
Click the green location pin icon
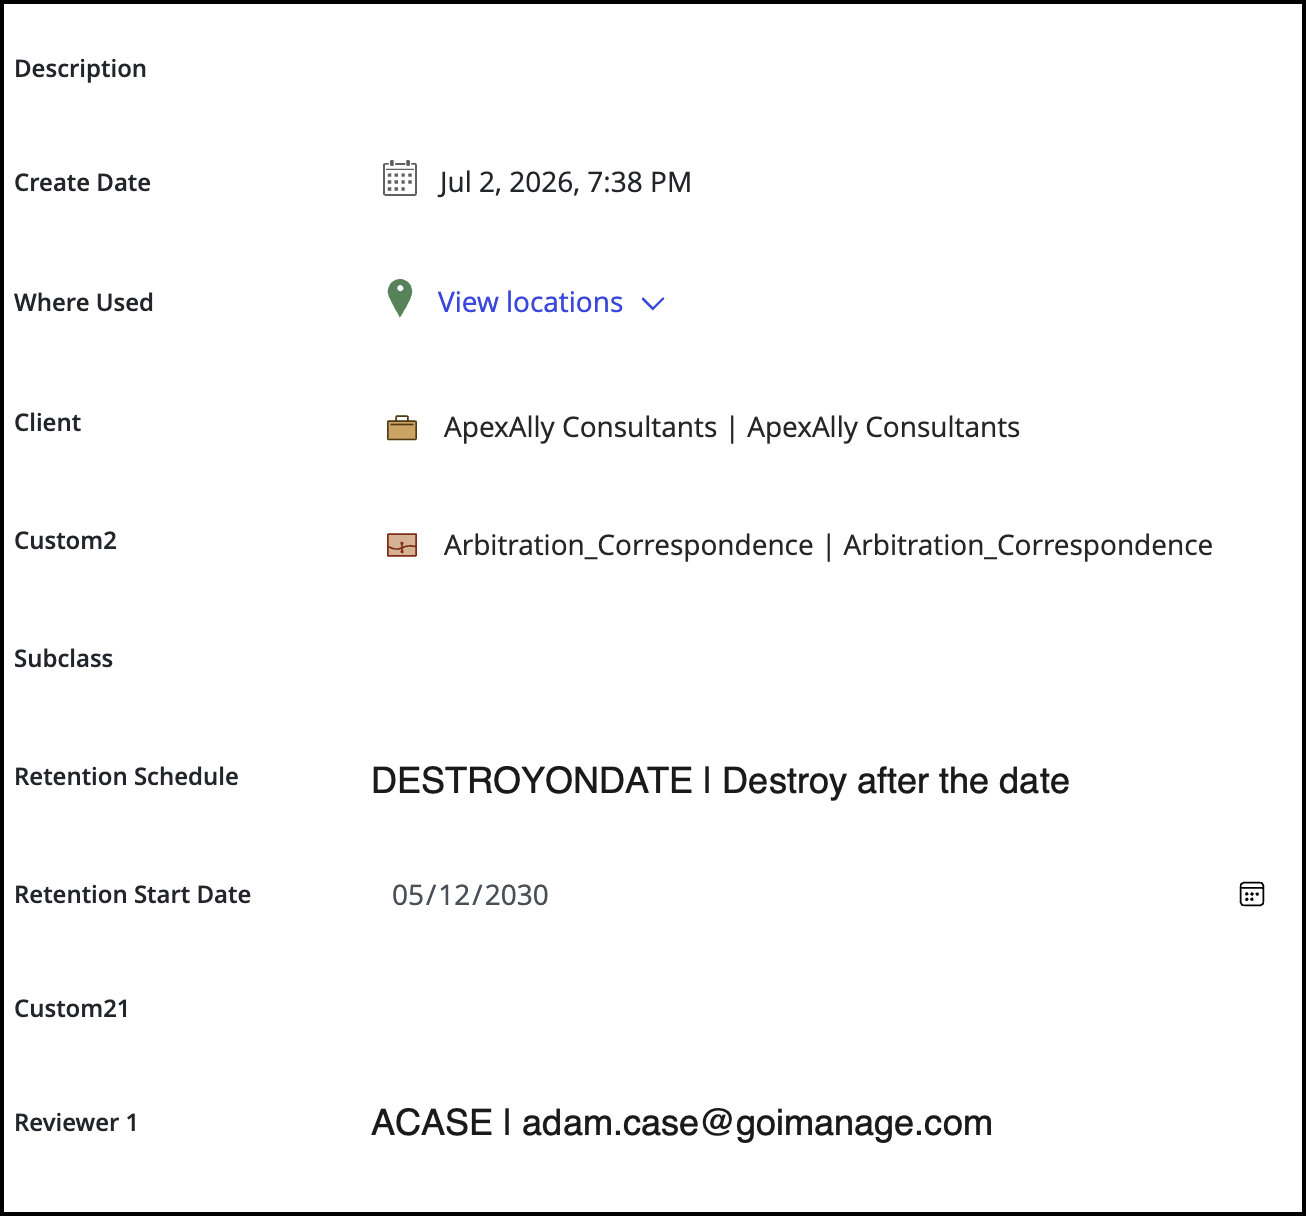coord(400,298)
